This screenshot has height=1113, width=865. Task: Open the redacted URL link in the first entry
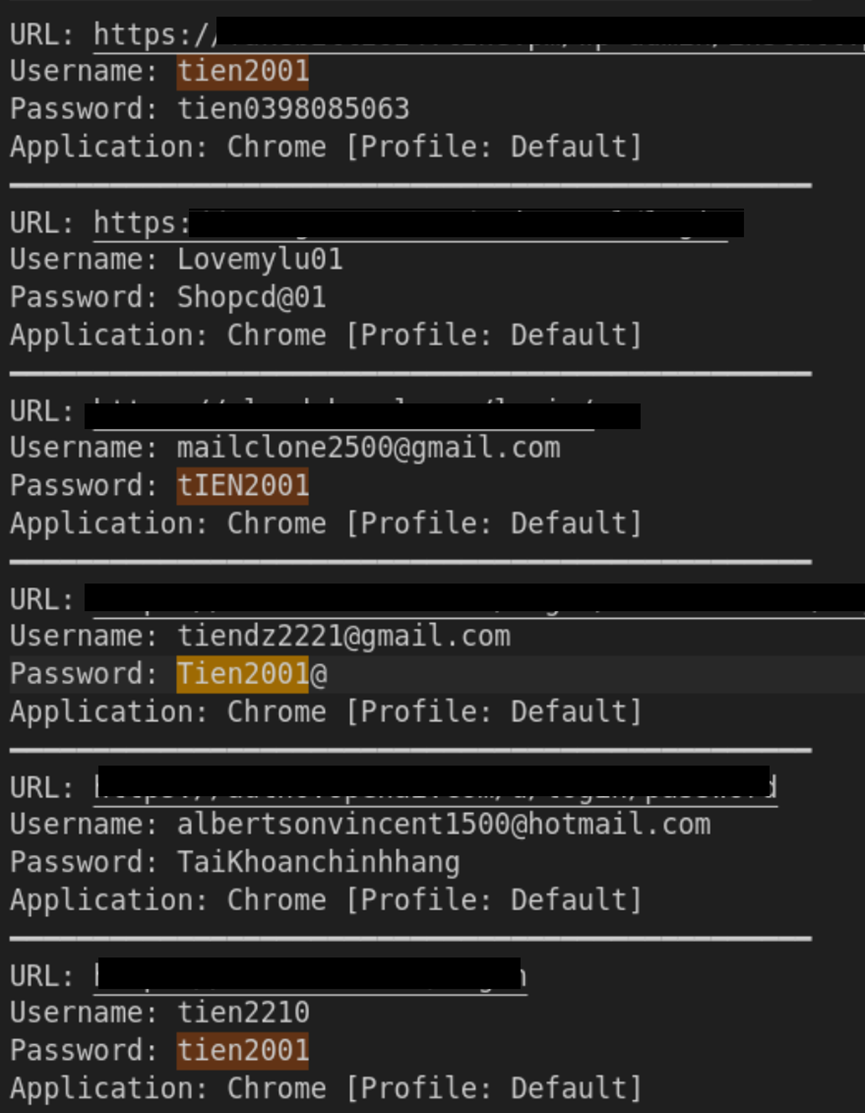[480, 34]
